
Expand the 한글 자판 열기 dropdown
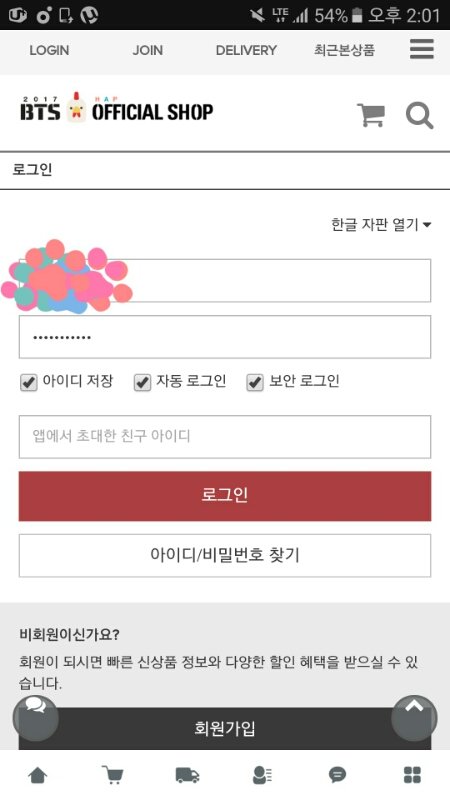point(381,224)
